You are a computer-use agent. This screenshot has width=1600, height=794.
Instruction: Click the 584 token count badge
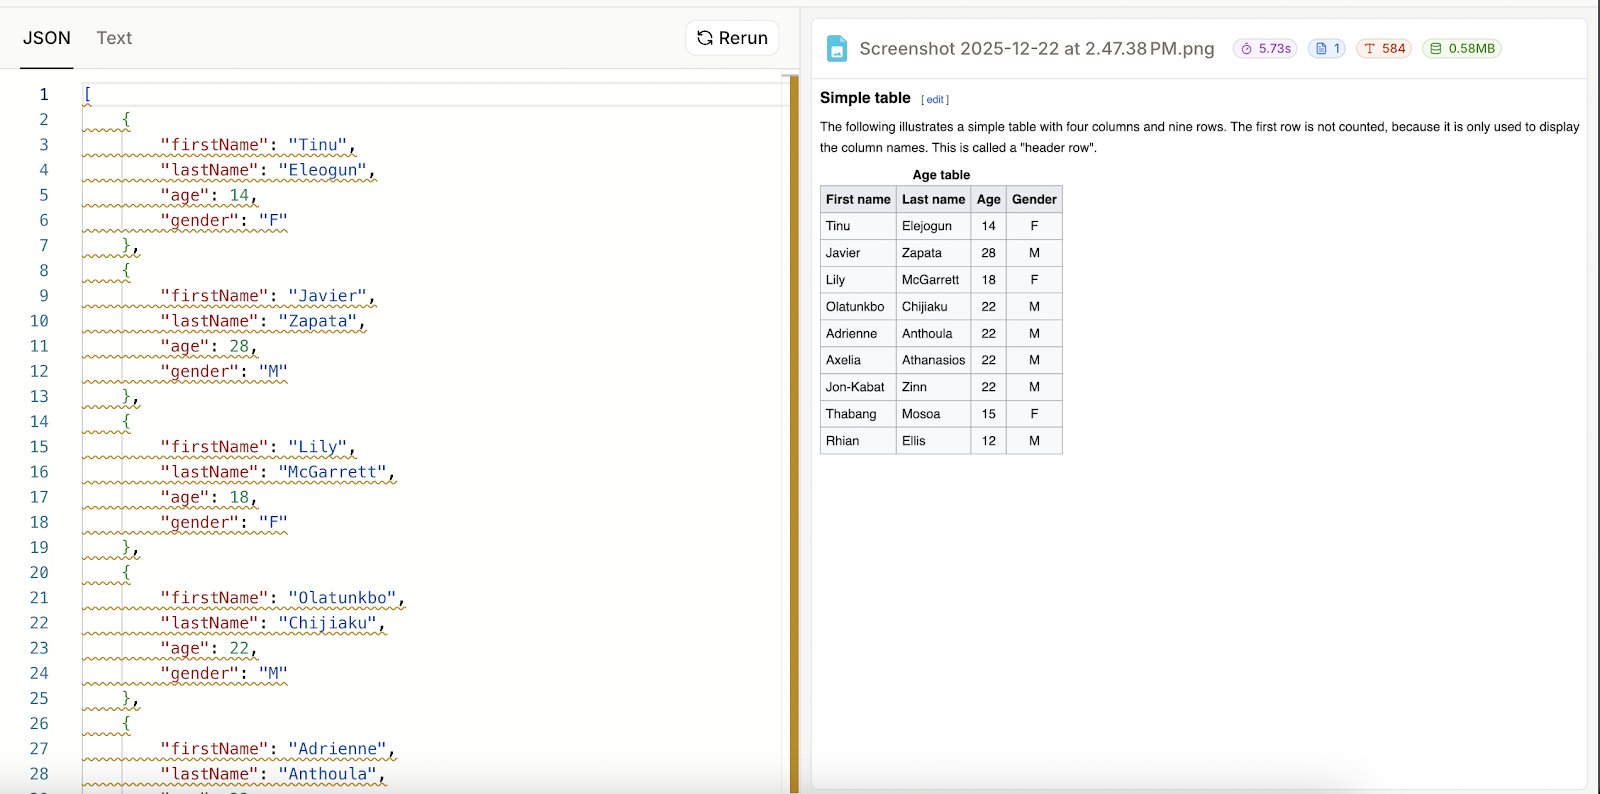[1384, 48]
